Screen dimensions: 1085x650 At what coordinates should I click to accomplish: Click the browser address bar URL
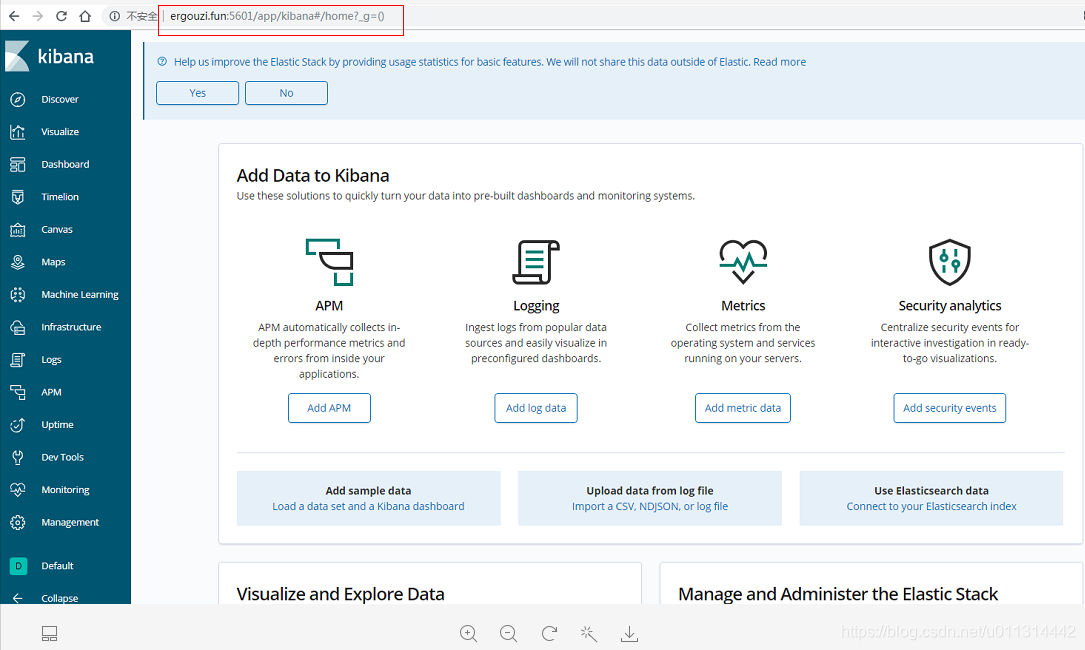[x=277, y=16]
